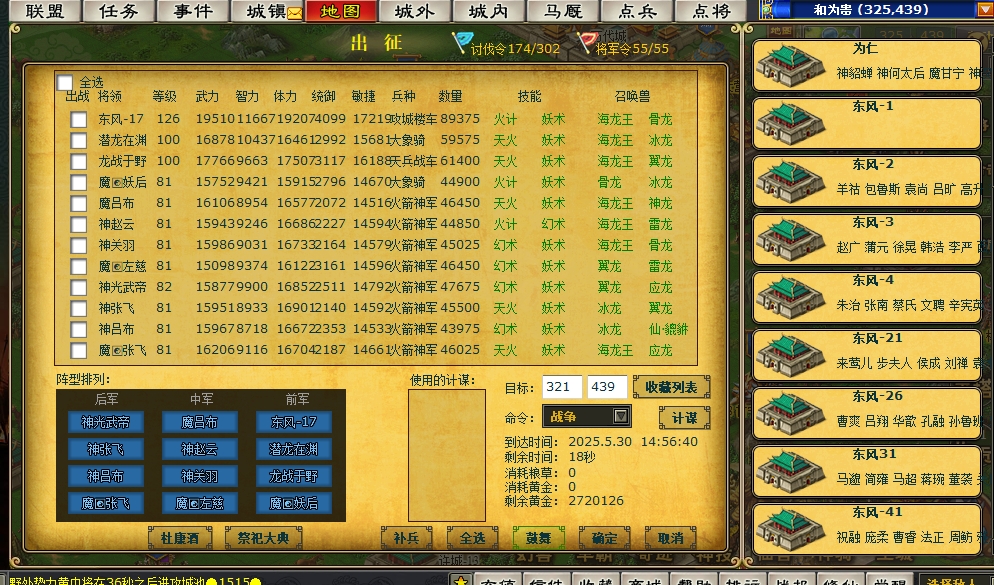The image size is (994, 585).
Task: Select the checkbox next to 魔吕布
Action: click(x=79, y=203)
